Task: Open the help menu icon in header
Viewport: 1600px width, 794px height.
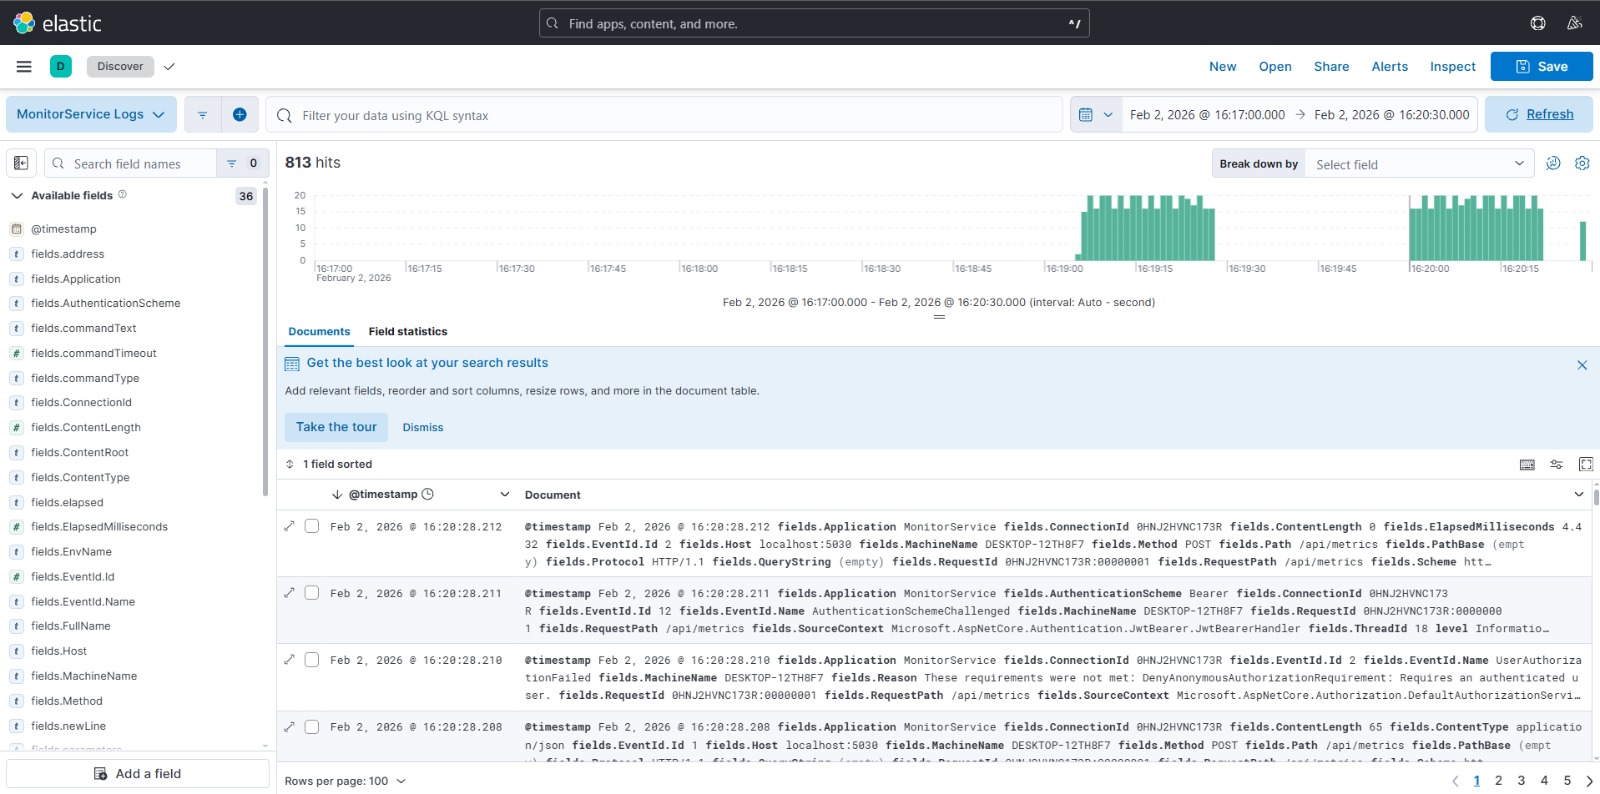Action: pyautogui.click(x=1538, y=23)
